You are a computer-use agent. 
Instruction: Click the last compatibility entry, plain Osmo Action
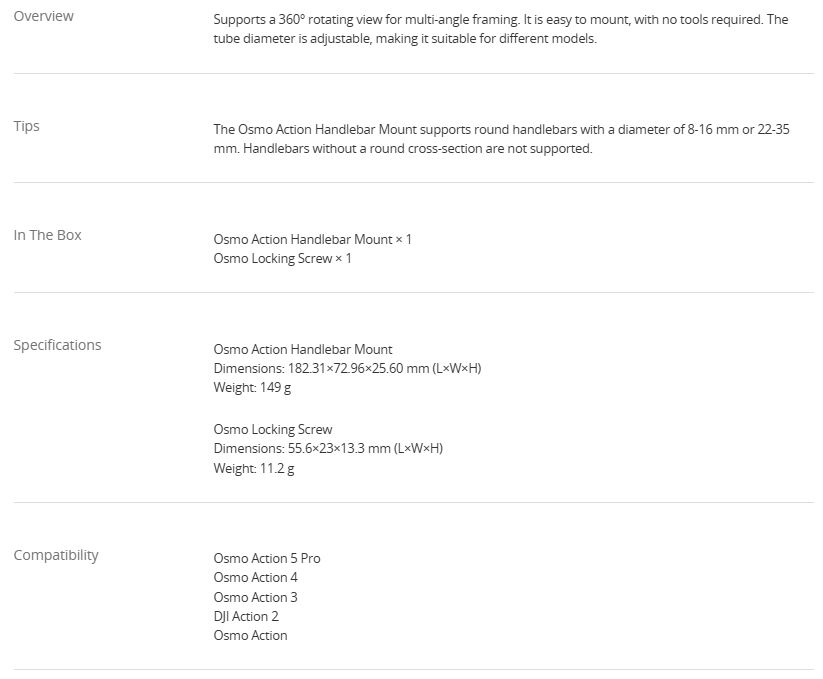(250, 635)
